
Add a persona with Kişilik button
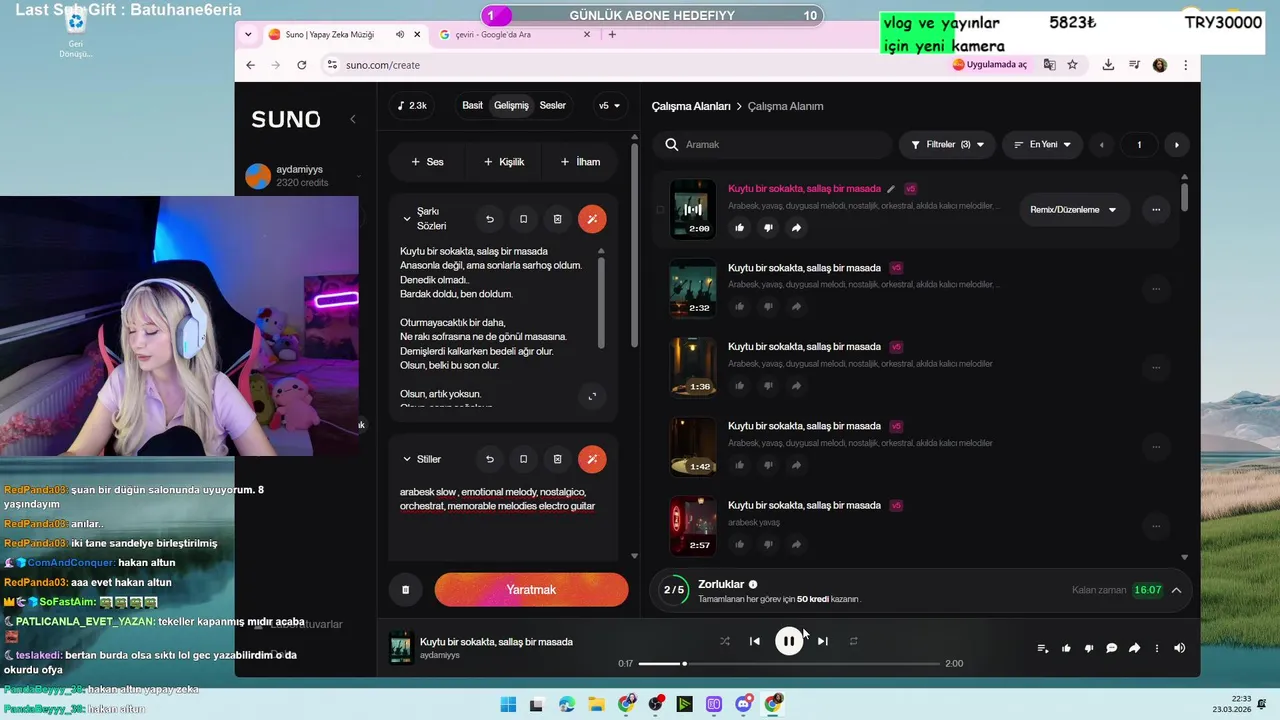click(x=504, y=162)
